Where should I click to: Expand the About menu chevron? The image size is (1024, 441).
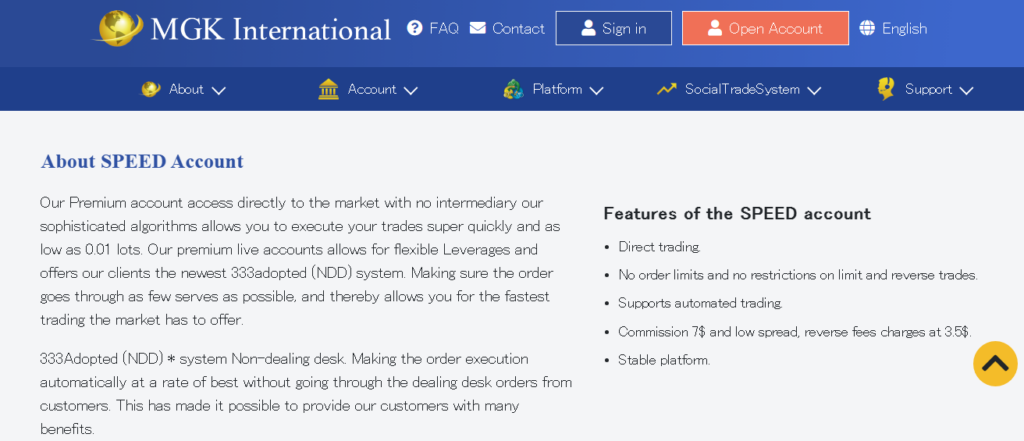[x=219, y=90]
